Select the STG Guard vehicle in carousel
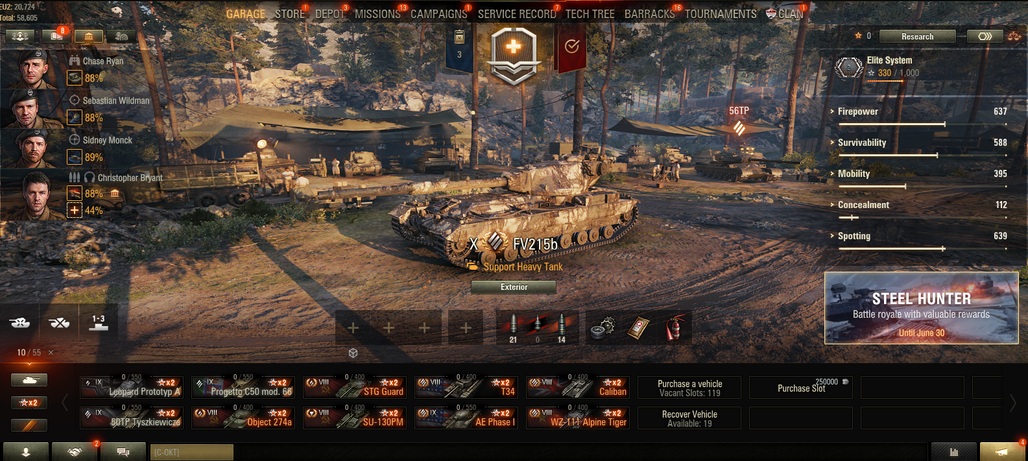This screenshot has height=461, width=1028. (x=355, y=387)
